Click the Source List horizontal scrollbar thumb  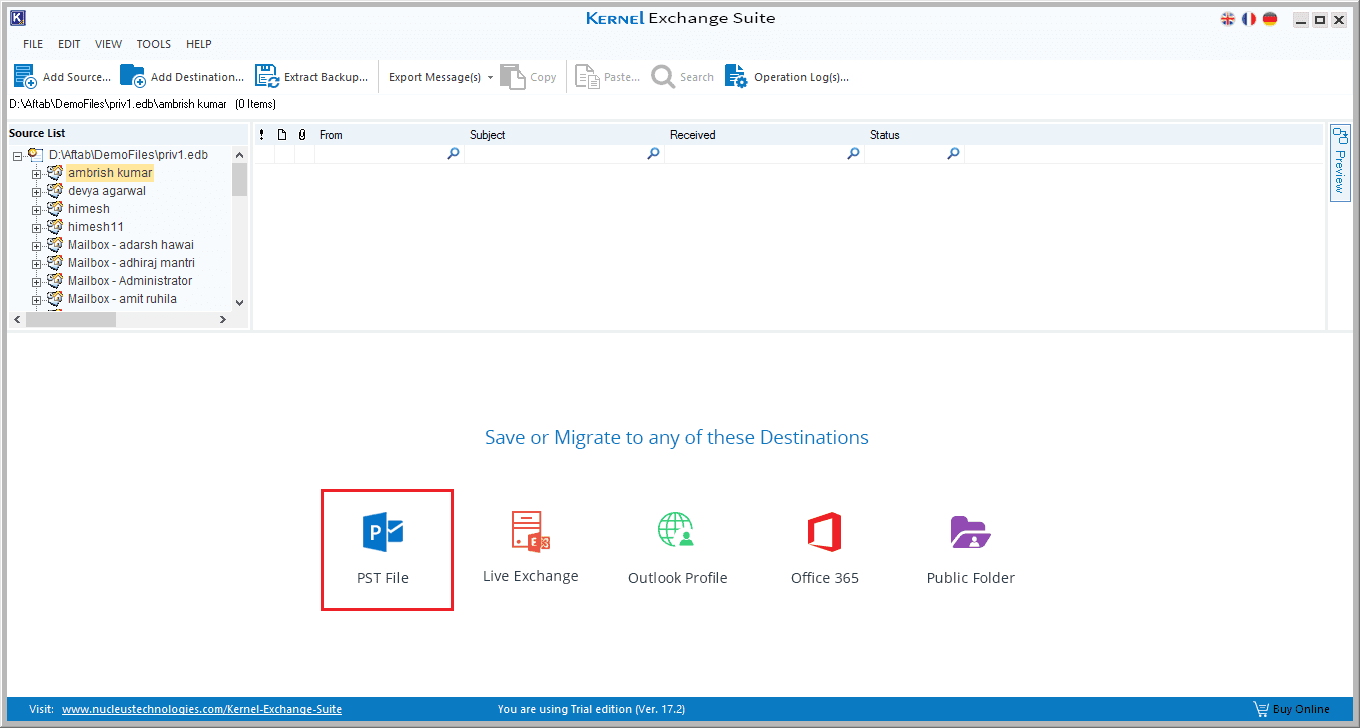(70, 319)
